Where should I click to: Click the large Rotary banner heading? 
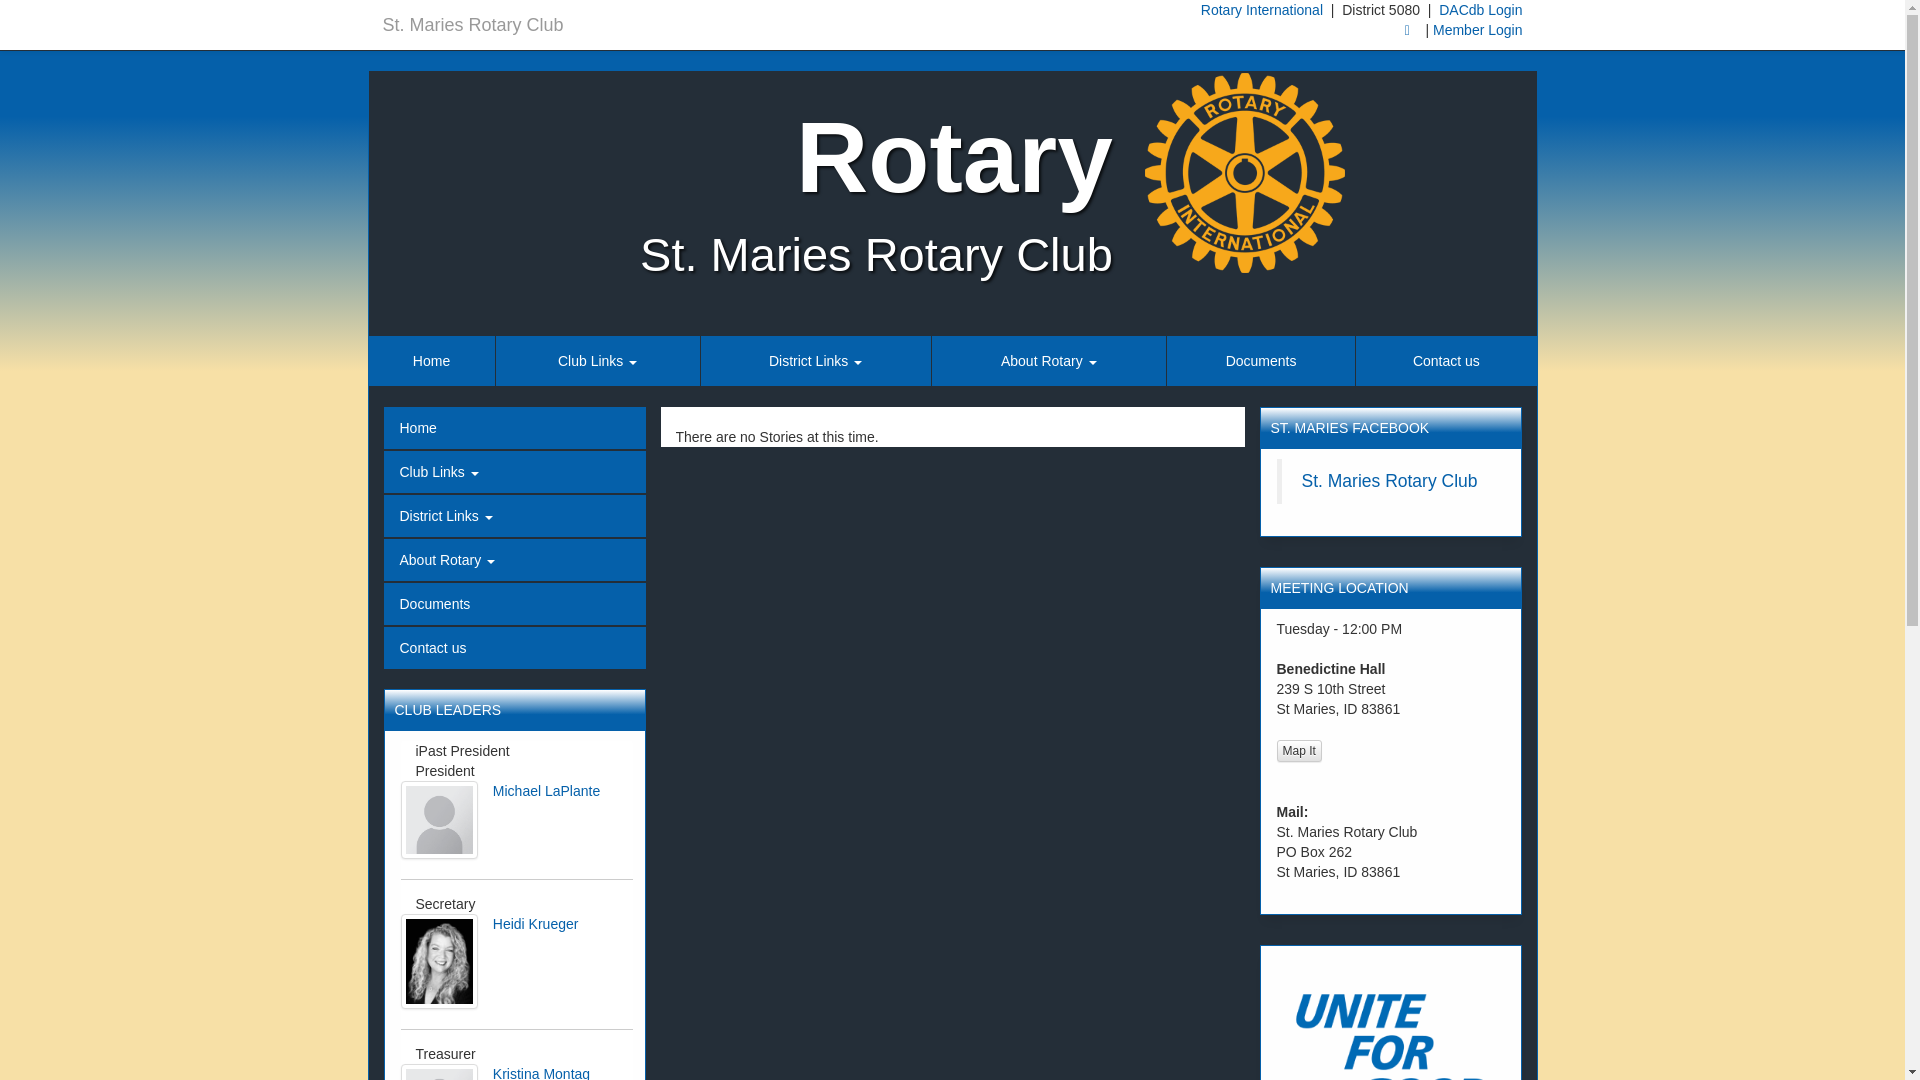[x=954, y=158]
